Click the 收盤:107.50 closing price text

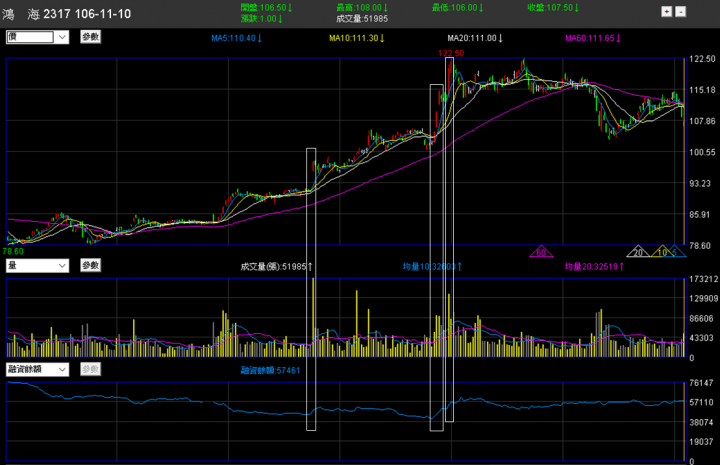[x=553, y=8]
